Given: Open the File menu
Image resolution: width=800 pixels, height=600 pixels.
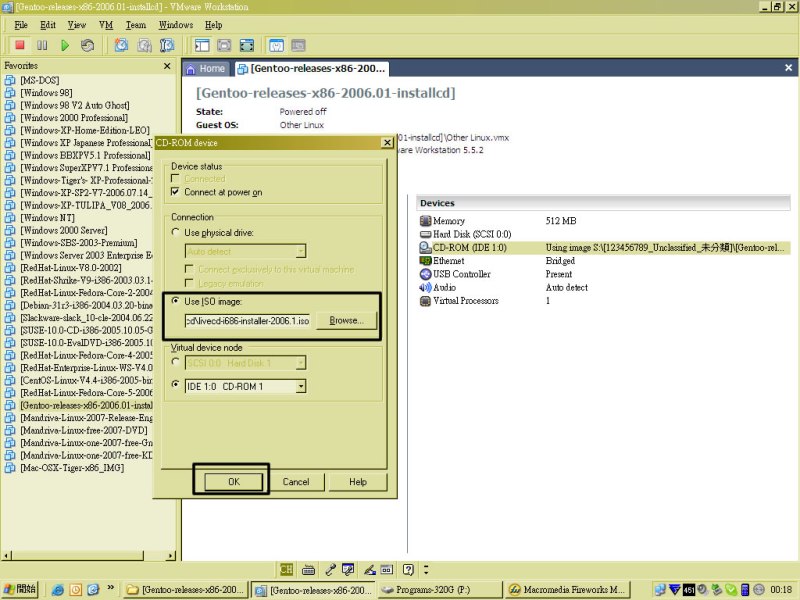Looking at the screenshot, I should [21, 25].
